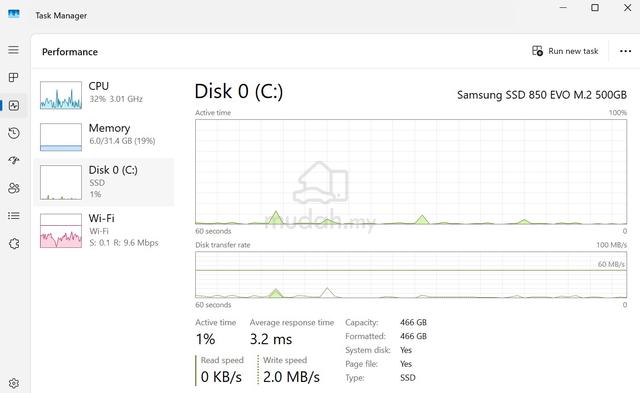Image resolution: width=640 pixels, height=393 pixels.
Task: Select Memory in the performance list
Action: point(104,137)
